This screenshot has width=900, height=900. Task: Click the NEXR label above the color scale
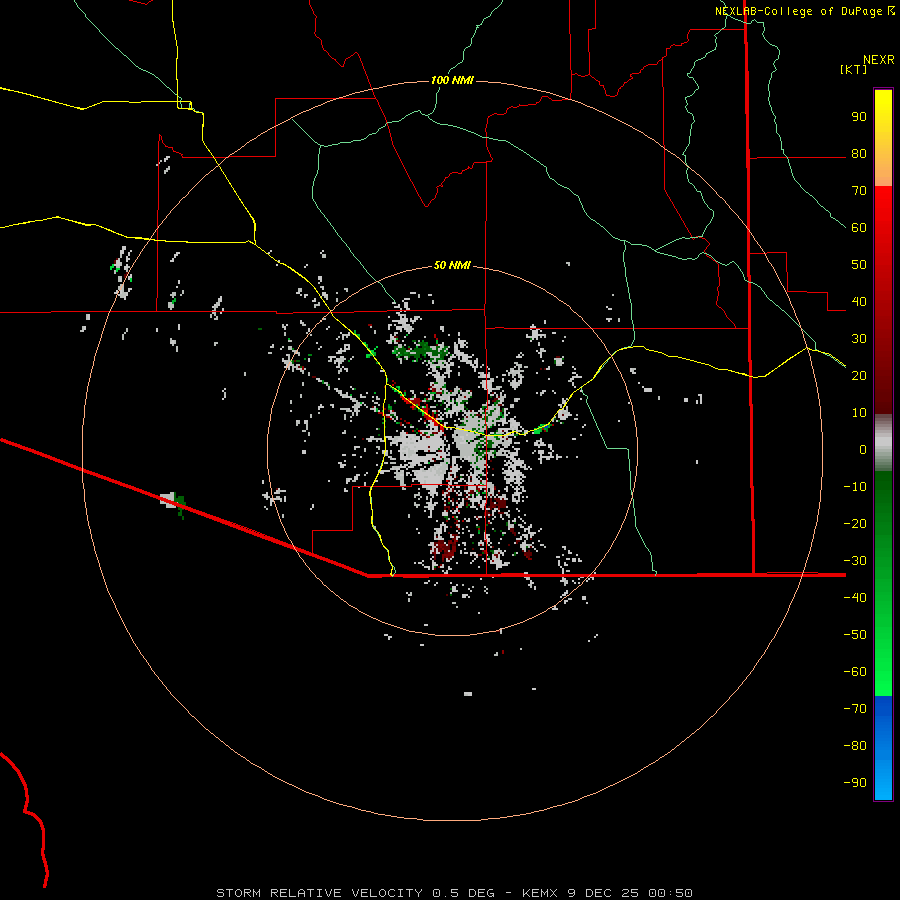tap(879, 59)
